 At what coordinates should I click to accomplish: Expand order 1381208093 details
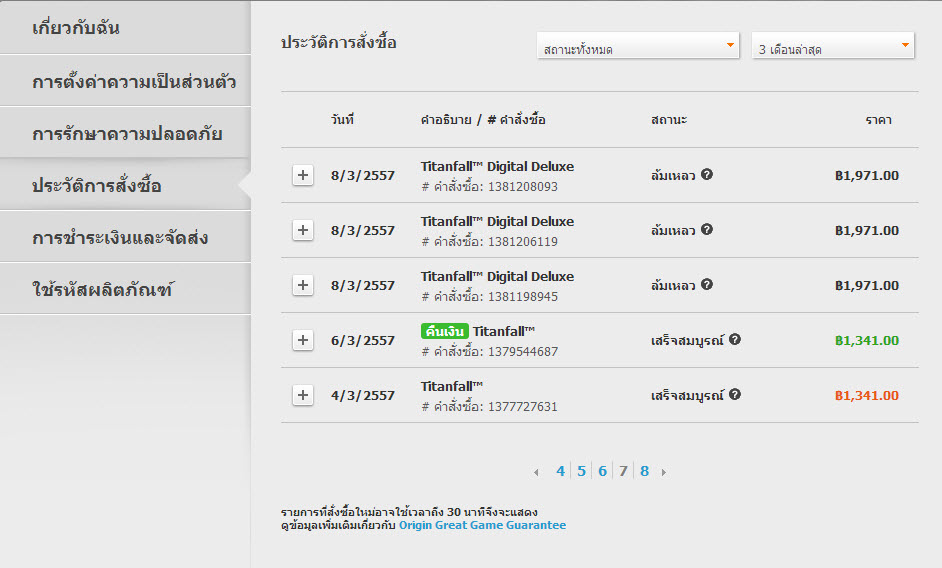tap(303, 176)
